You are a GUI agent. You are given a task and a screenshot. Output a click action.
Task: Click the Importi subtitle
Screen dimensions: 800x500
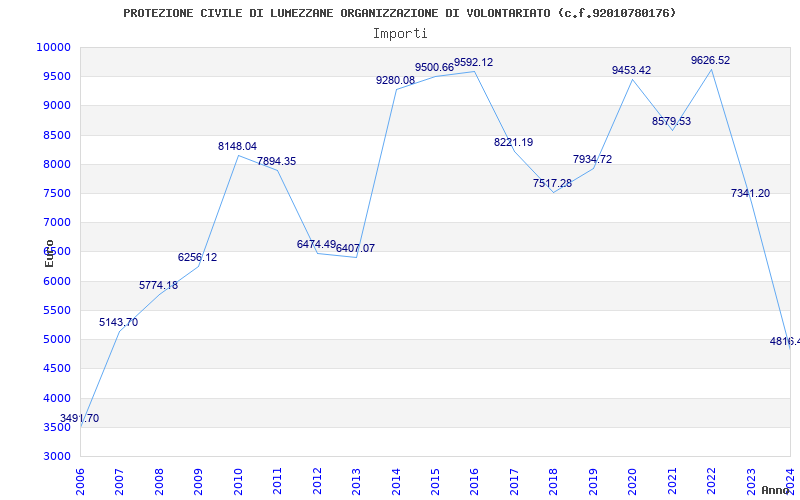coord(400,34)
